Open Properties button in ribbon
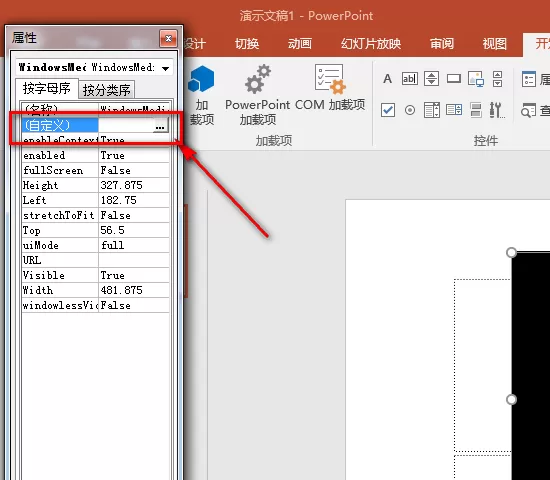Image resolution: width=550 pixels, height=480 pixels. click(x=535, y=79)
